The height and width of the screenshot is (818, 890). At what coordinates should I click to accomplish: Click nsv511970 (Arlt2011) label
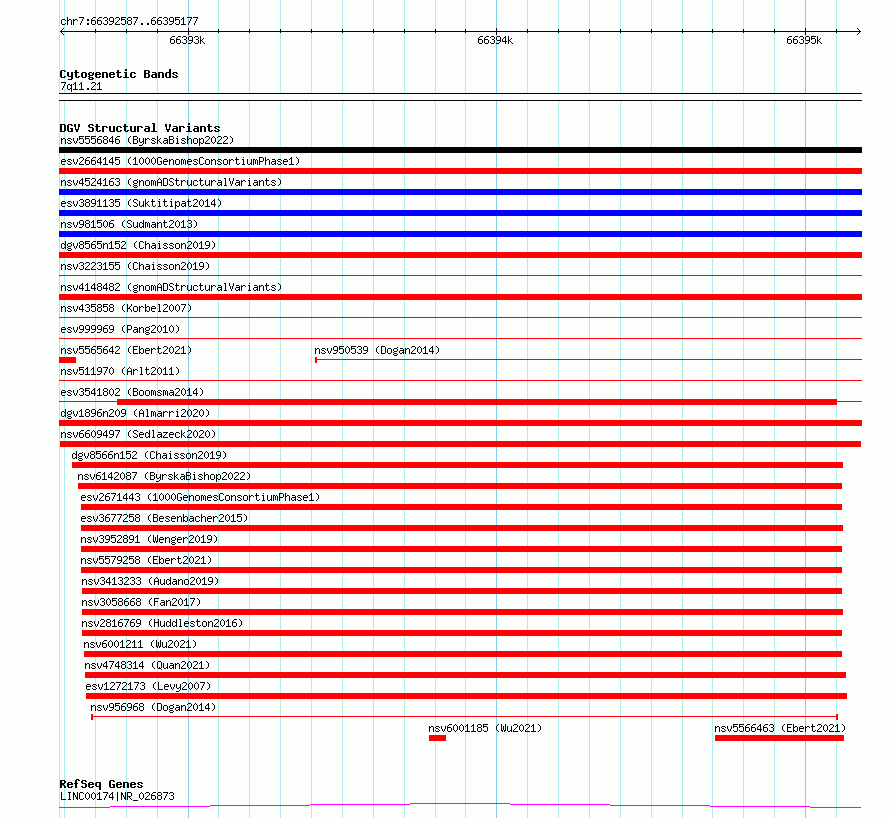(120, 371)
